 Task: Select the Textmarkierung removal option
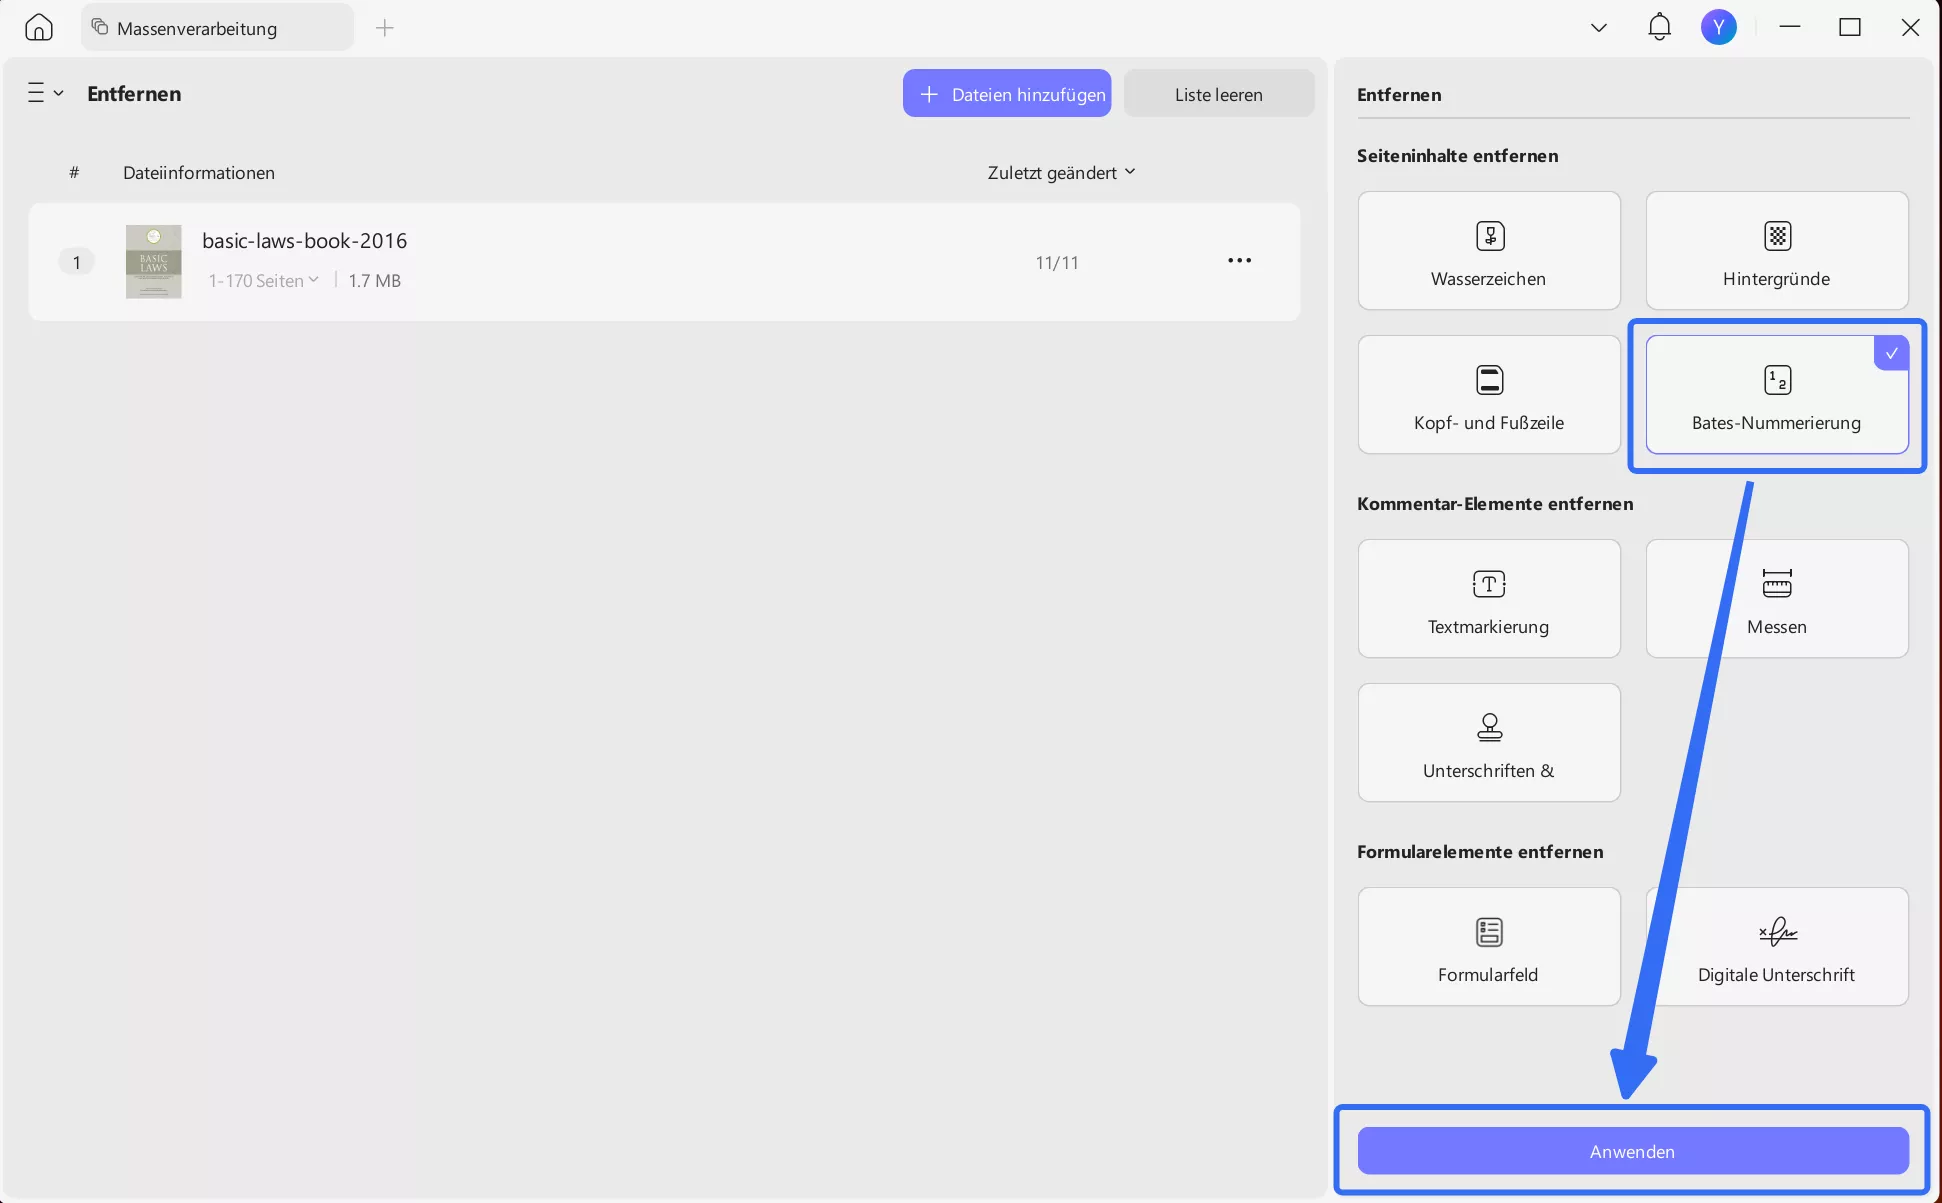[x=1488, y=599]
